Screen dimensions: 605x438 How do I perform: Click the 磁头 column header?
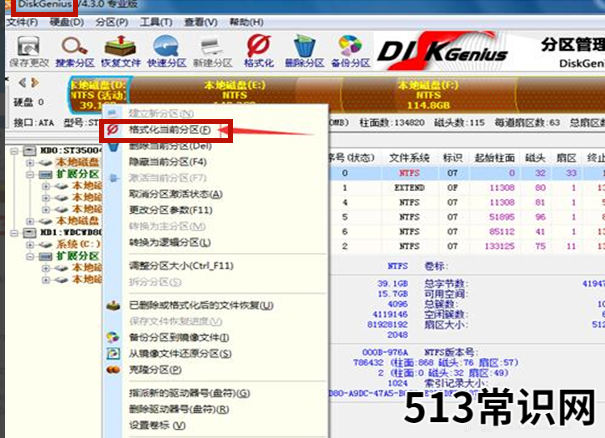[x=536, y=158]
